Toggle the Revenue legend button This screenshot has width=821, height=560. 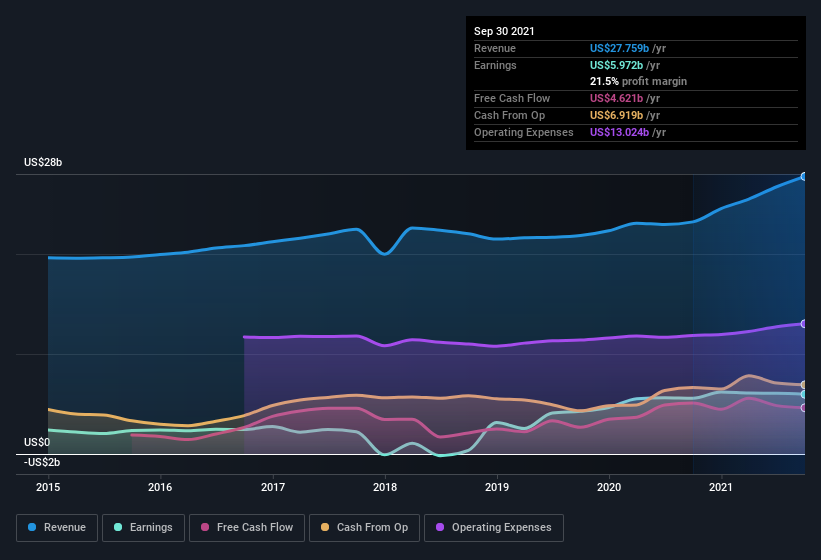(x=57, y=528)
